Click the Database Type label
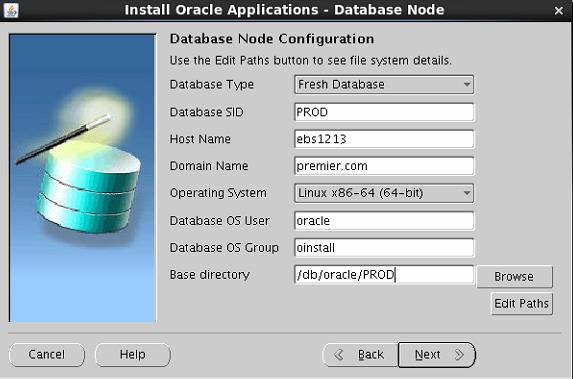This screenshot has width=573, height=379. (212, 85)
